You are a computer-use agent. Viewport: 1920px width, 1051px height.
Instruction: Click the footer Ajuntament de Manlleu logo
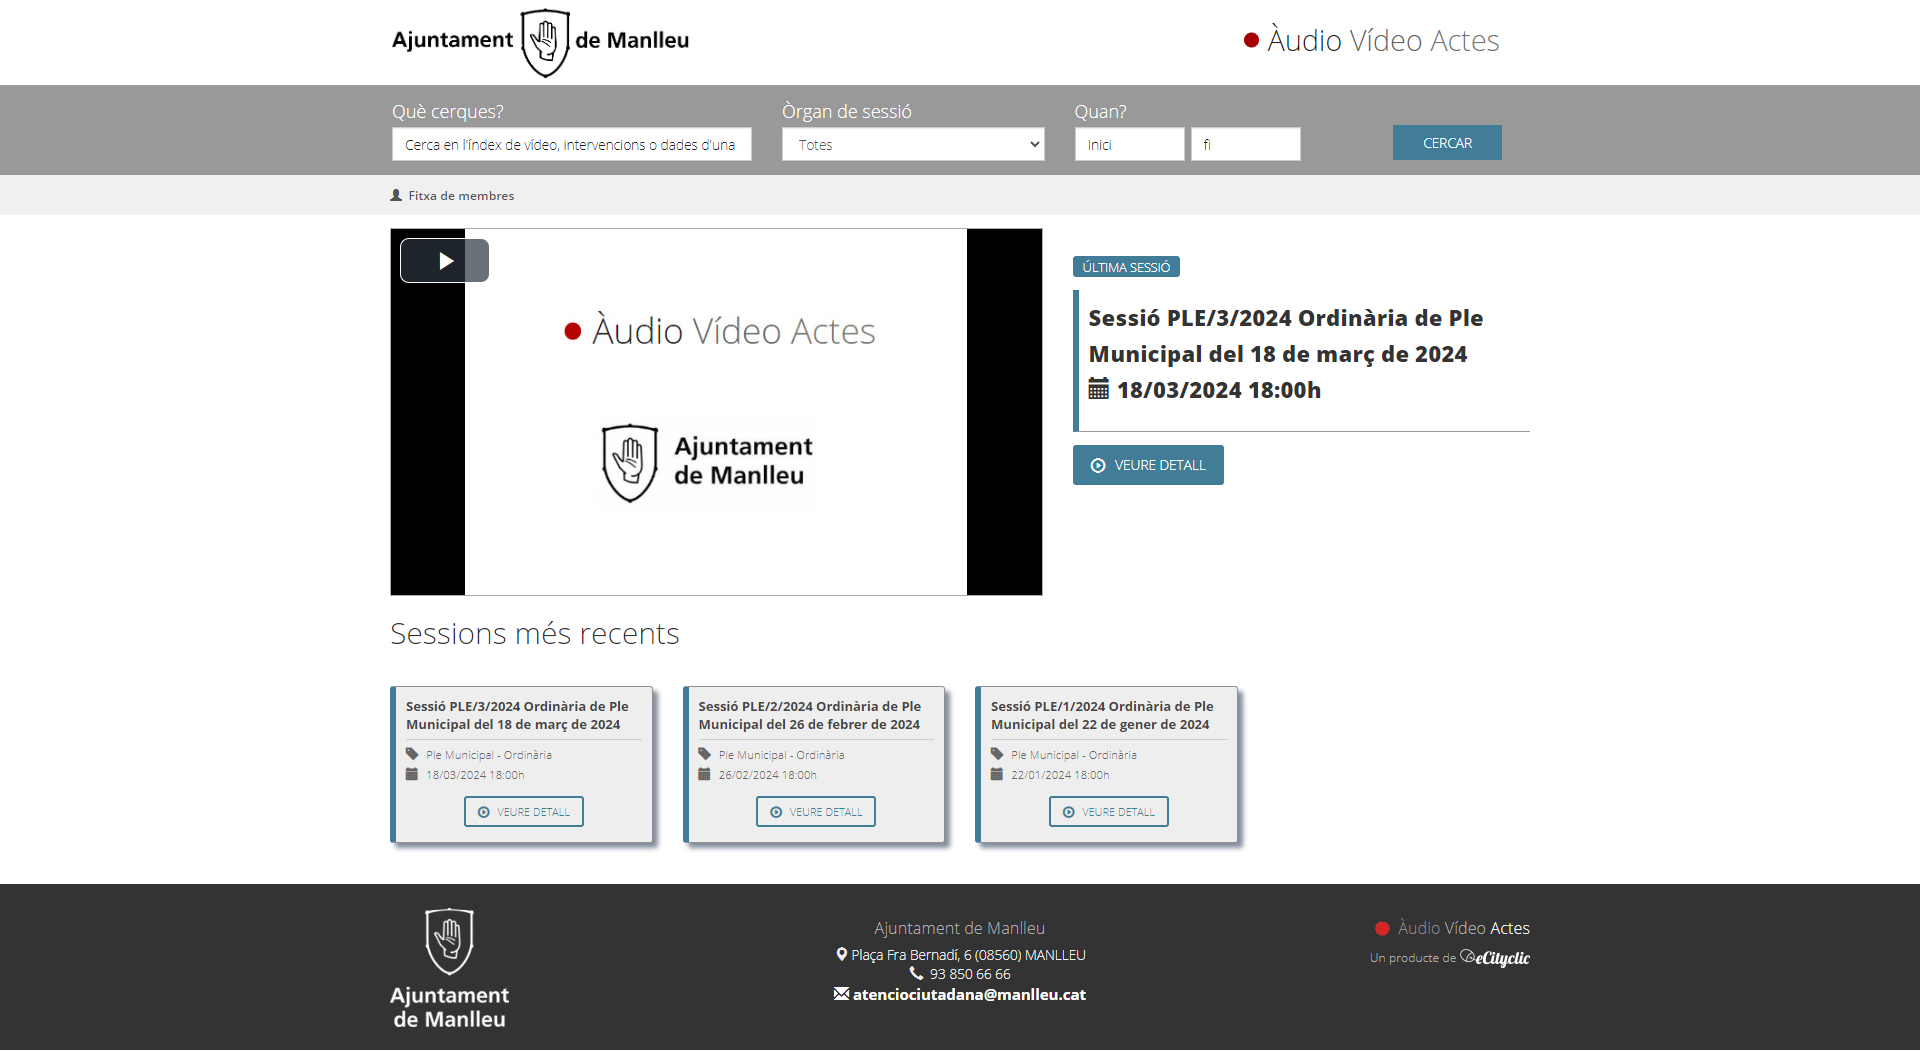pyautogui.click(x=449, y=968)
